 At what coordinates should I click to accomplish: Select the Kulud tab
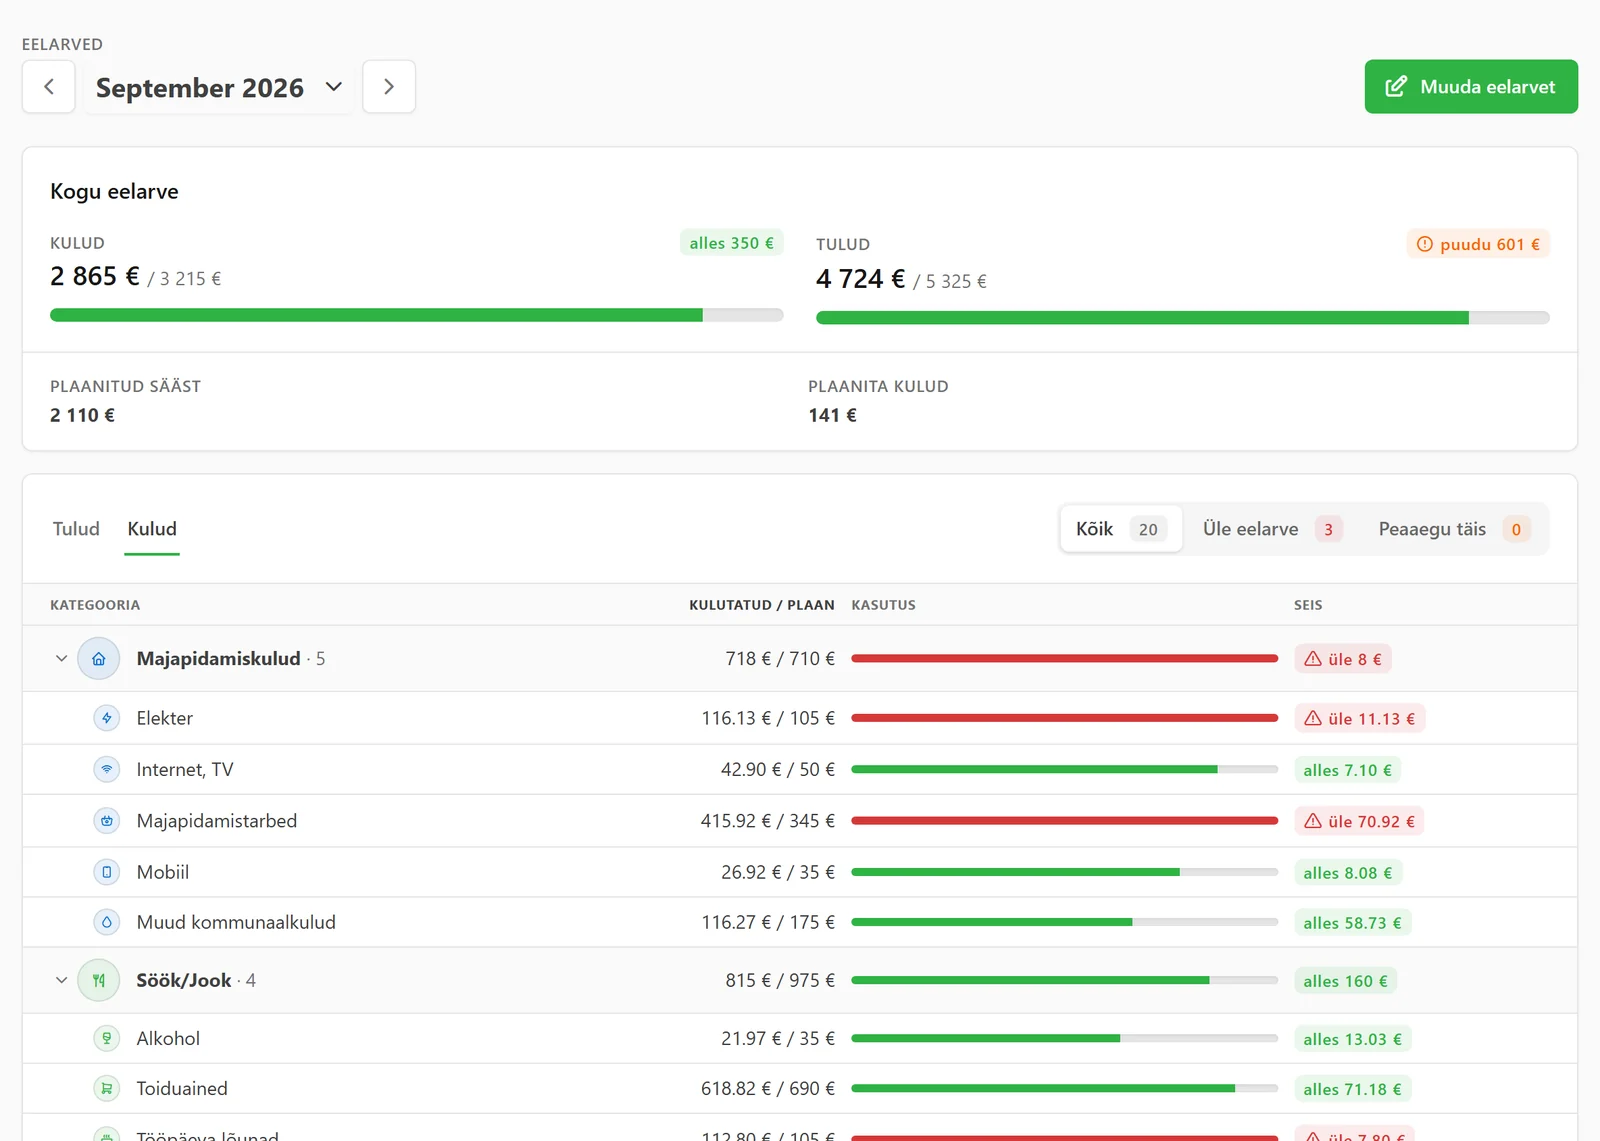152,529
